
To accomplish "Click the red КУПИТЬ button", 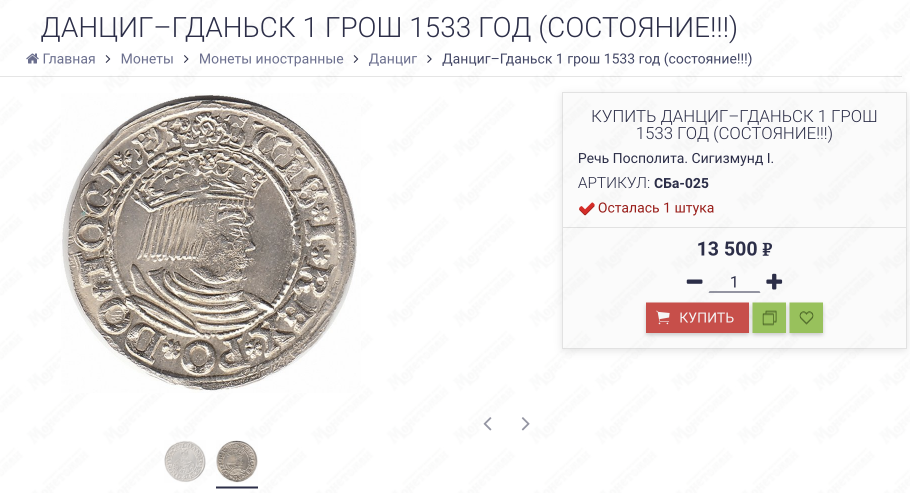I will pos(697,318).
